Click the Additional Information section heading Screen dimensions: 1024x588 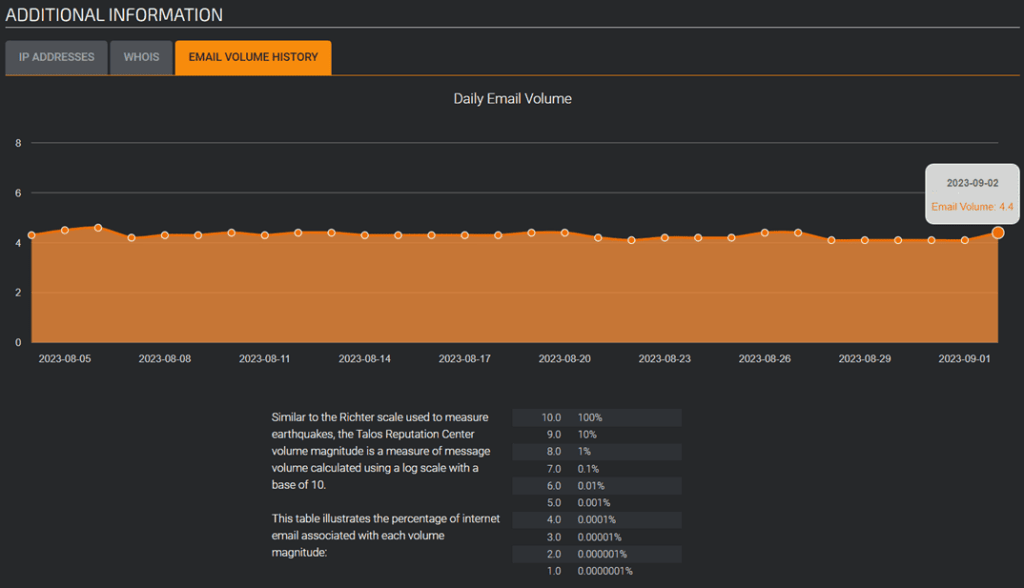pos(114,15)
